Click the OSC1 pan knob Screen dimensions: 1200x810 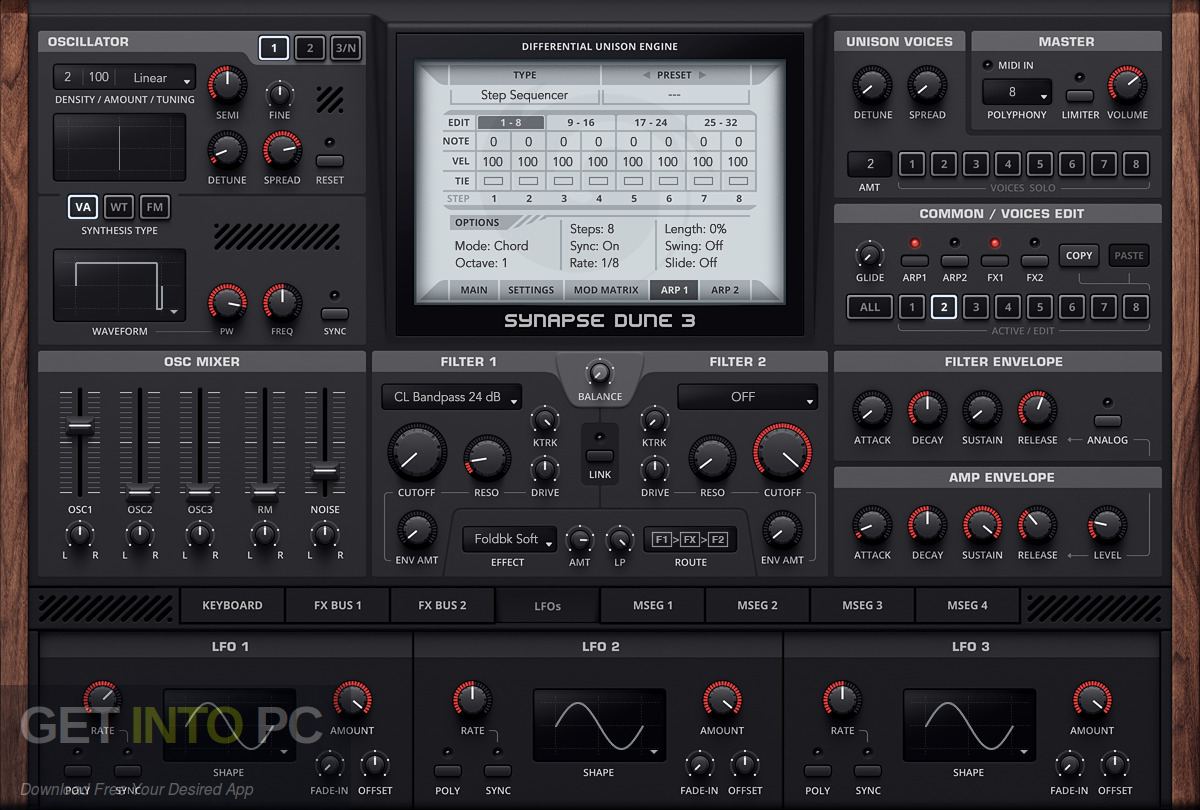pyautogui.click(x=80, y=535)
